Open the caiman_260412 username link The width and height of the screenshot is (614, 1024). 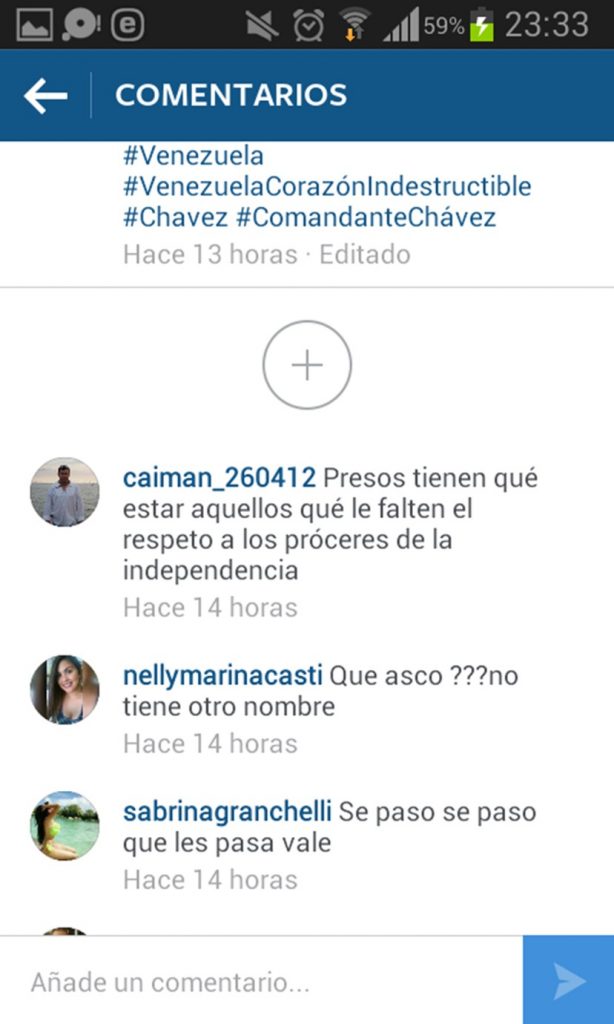pos(219,479)
